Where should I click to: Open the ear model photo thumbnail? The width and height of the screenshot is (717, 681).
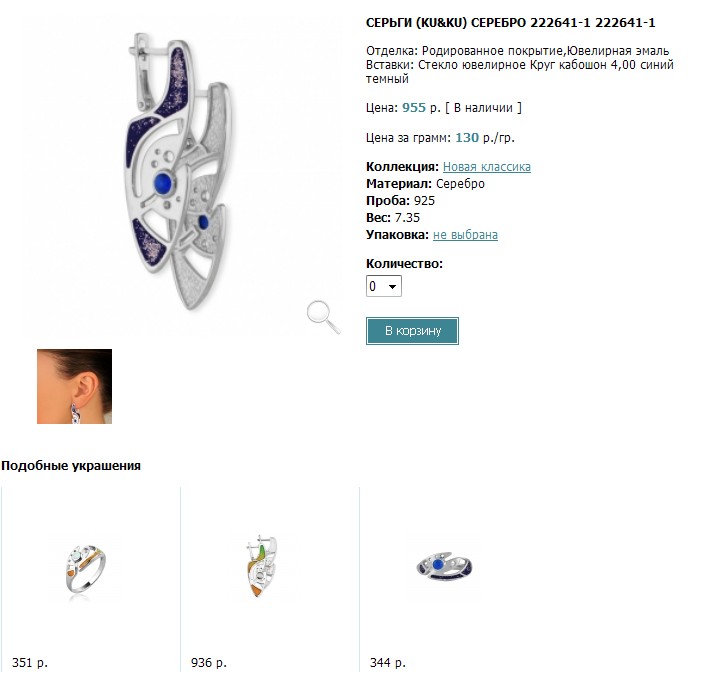point(75,386)
